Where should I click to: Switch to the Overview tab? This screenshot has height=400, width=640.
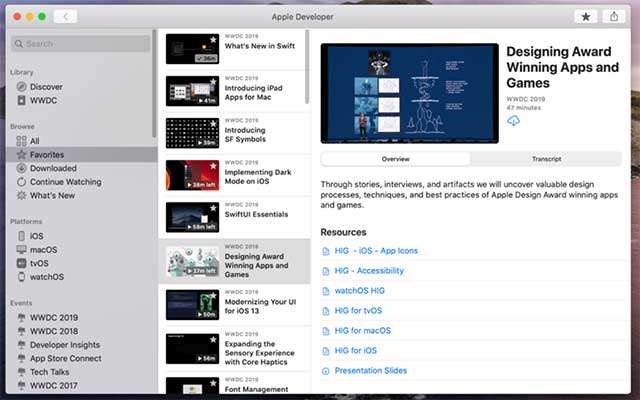(395, 159)
